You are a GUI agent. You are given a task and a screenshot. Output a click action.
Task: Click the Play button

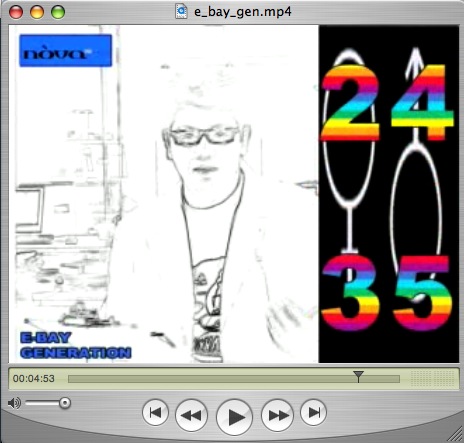click(234, 417)
